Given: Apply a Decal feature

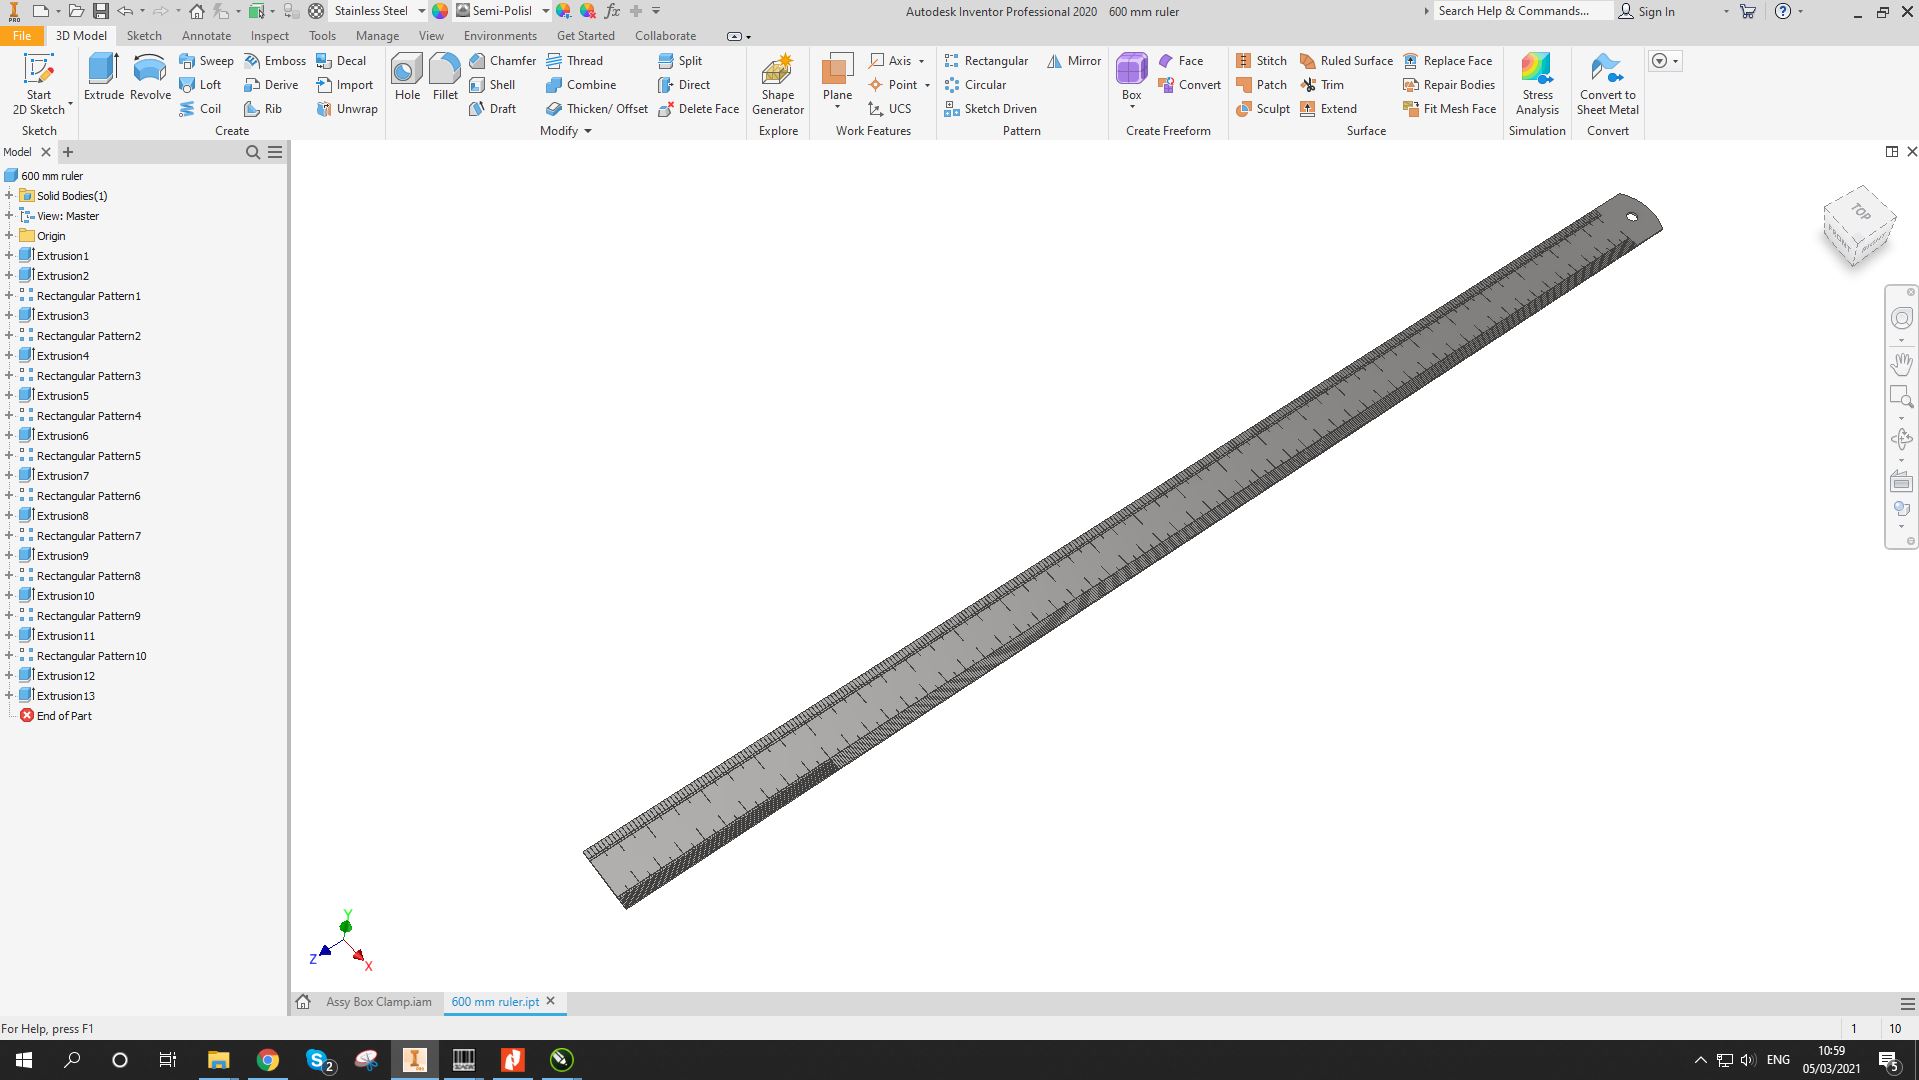Looking at the screenshot, I should coord(341,61).
